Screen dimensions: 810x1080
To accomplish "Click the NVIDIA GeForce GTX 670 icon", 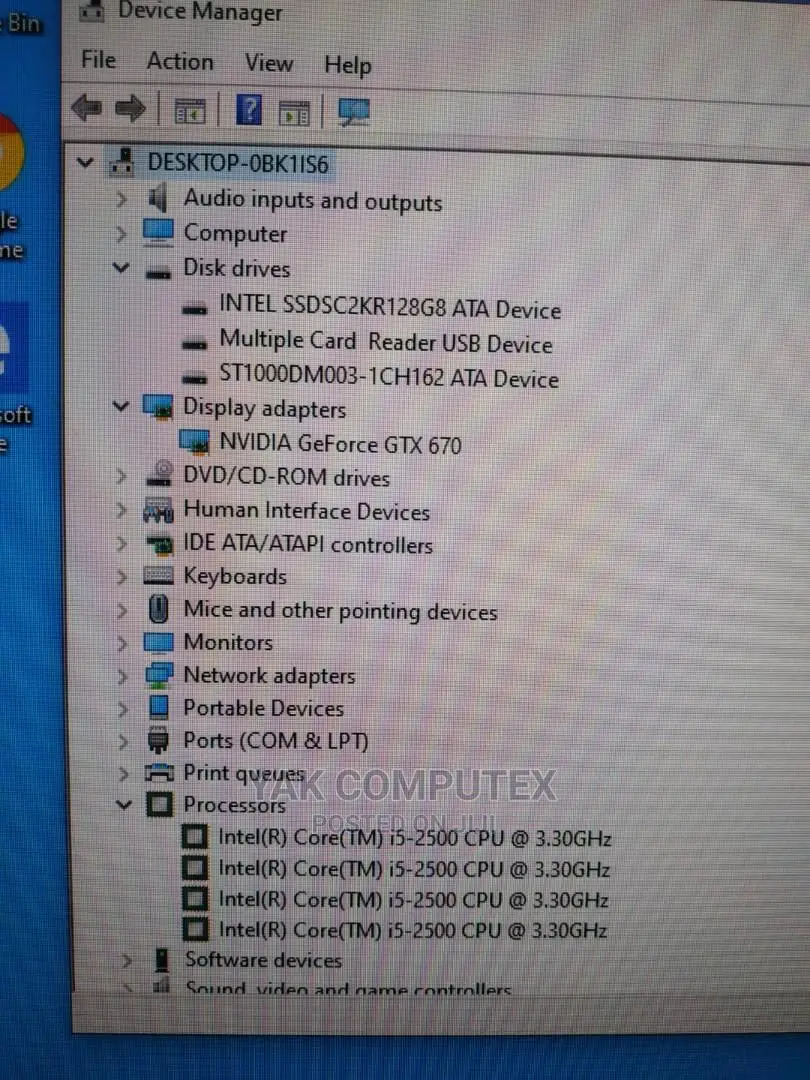I will pyautogui.click(x=194, y=442).
